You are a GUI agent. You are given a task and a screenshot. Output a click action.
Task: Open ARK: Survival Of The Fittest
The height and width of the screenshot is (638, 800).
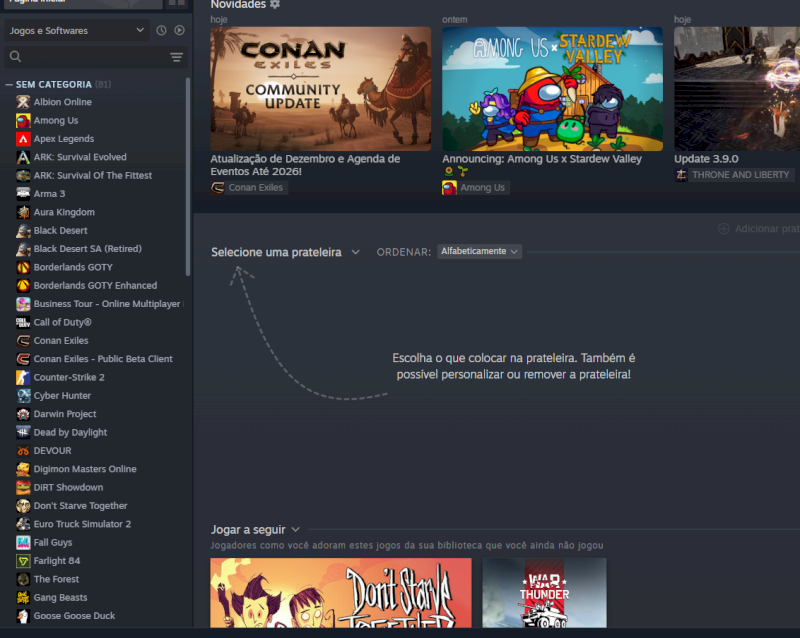click(x=93, y=176)
